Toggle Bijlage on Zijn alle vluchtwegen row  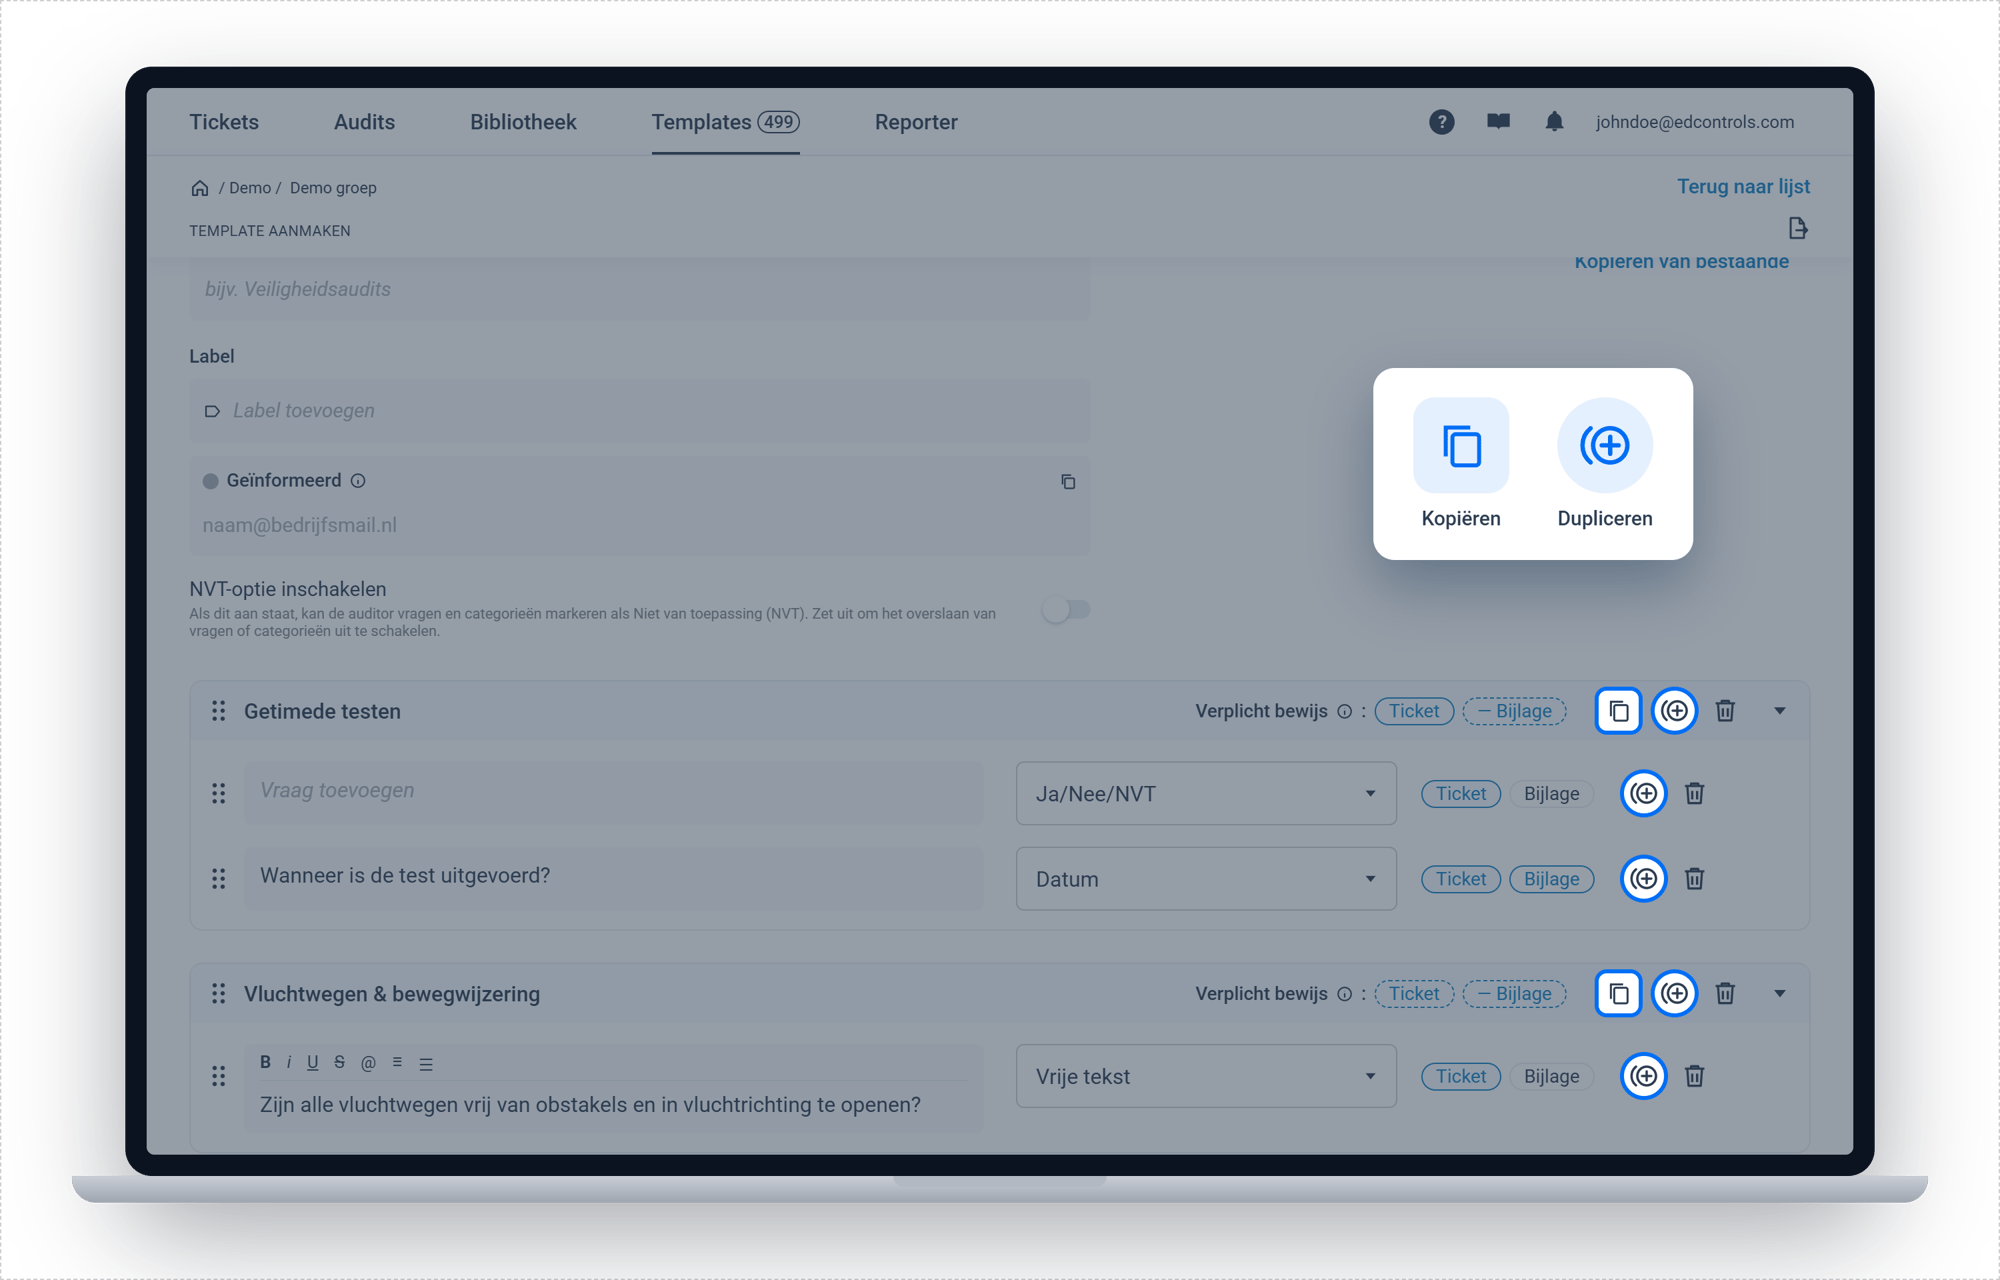1551,1076
